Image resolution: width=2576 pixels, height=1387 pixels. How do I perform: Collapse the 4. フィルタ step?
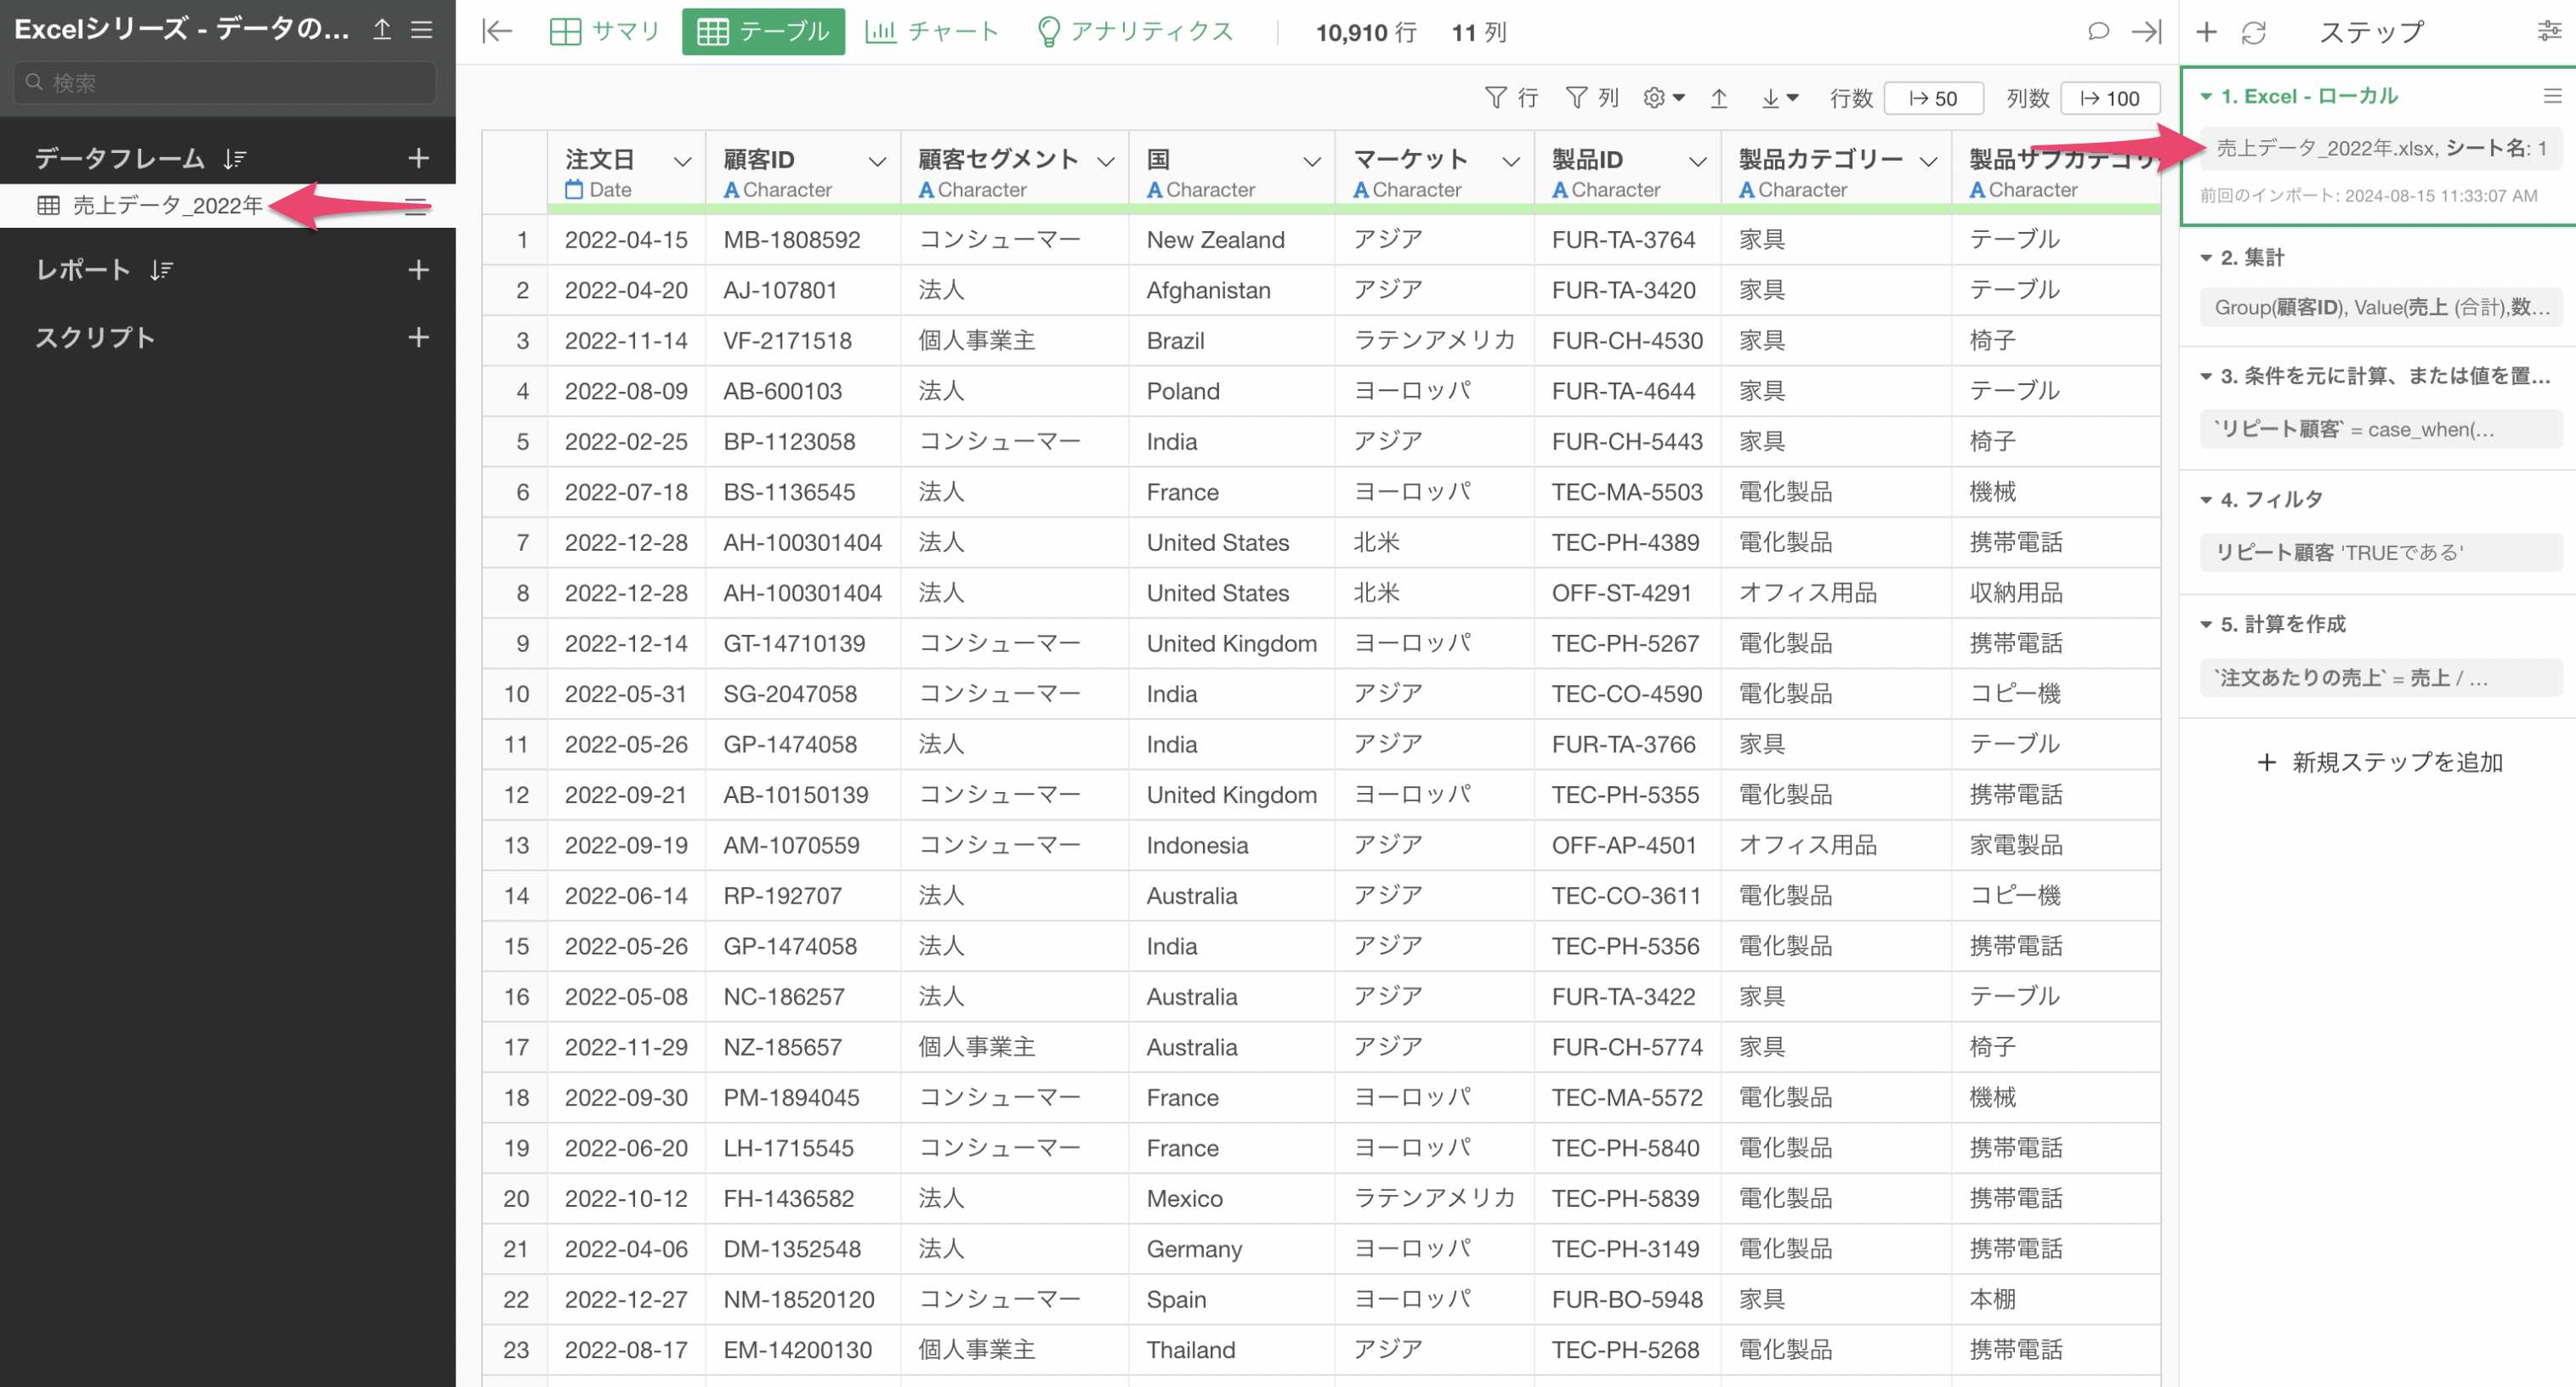2206,500
